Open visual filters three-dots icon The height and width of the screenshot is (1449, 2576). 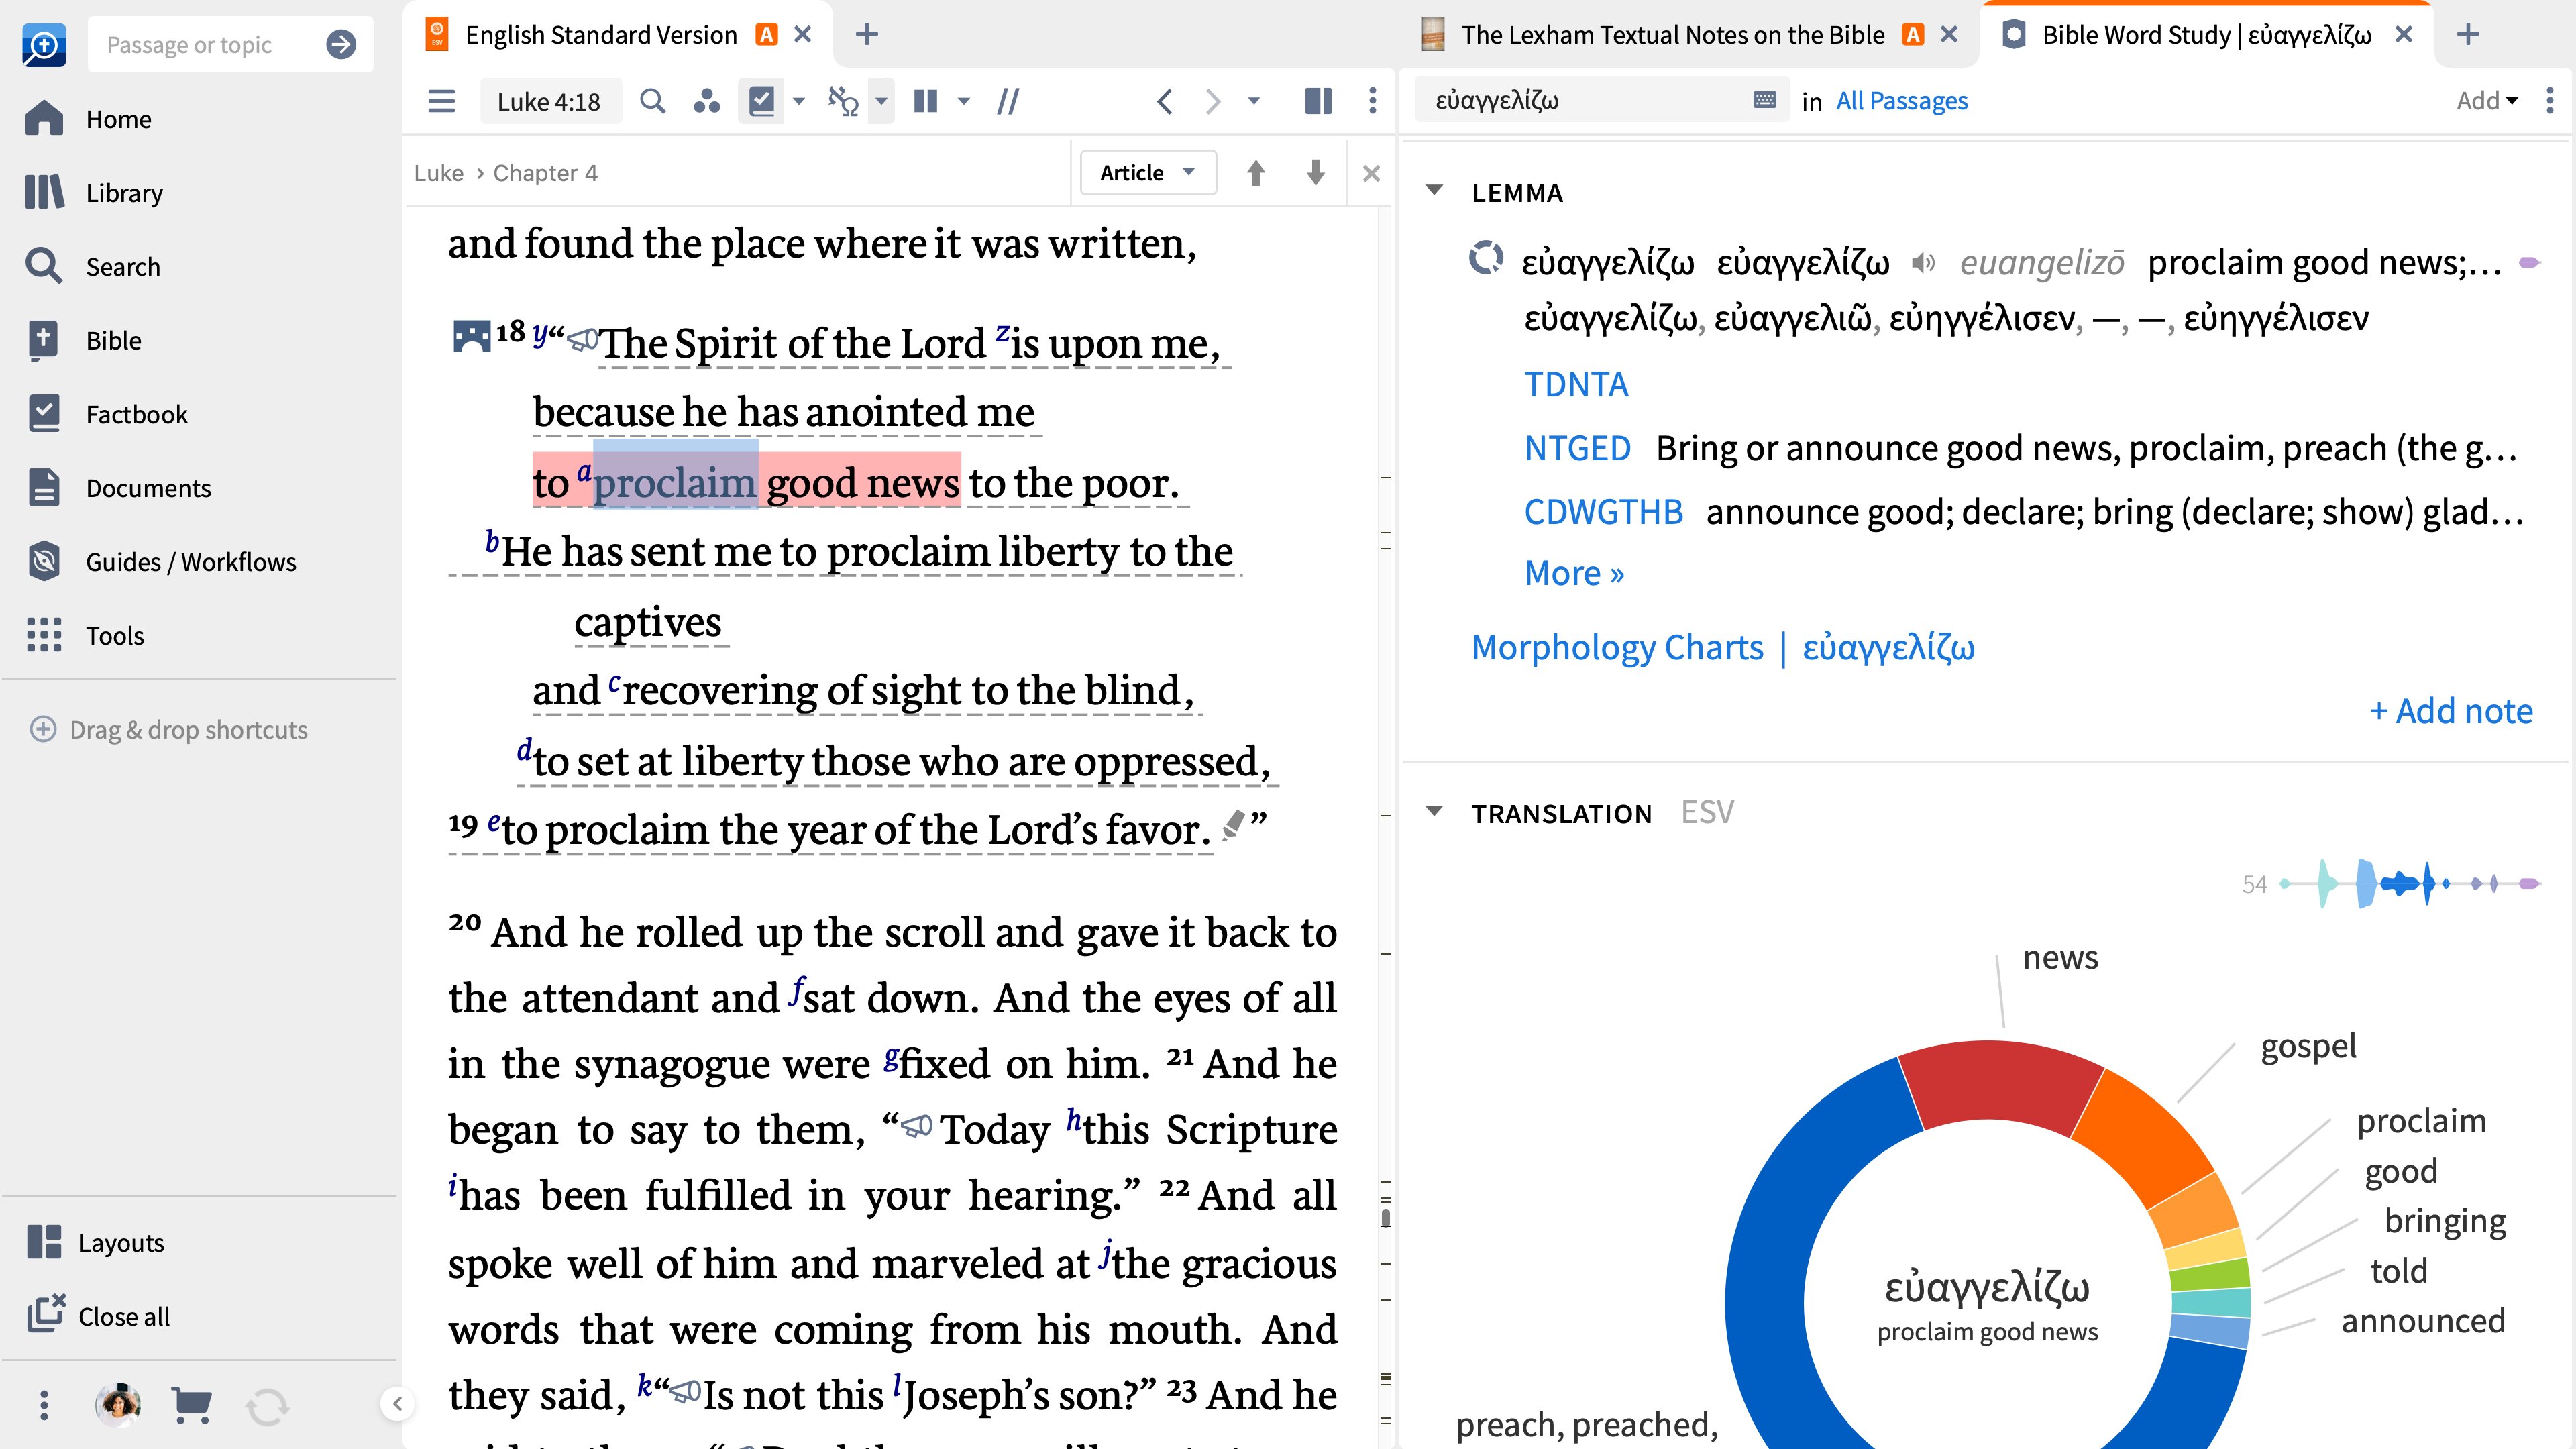pyautogui.click(x=707, y=101)
